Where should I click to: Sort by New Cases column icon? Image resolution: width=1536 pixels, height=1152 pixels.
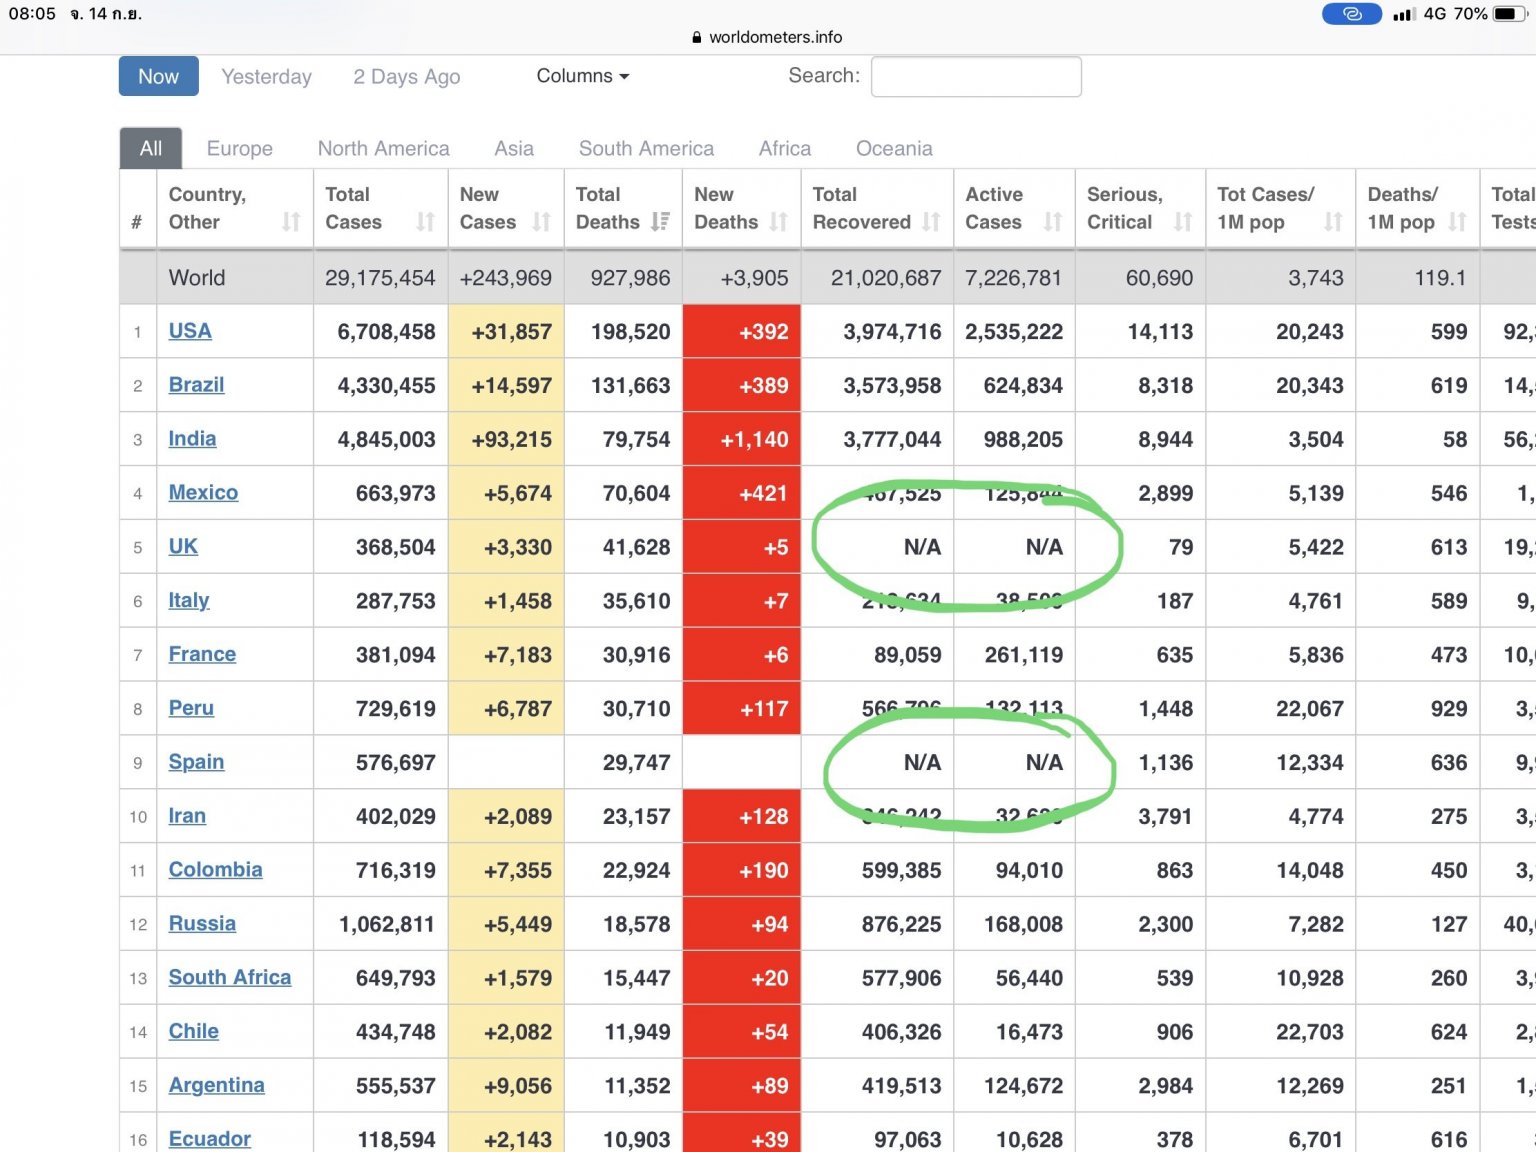(x=542, y=222)
